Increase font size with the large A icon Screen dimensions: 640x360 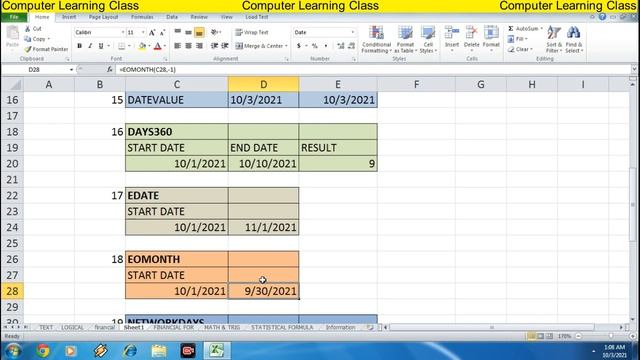pos(152,32)
